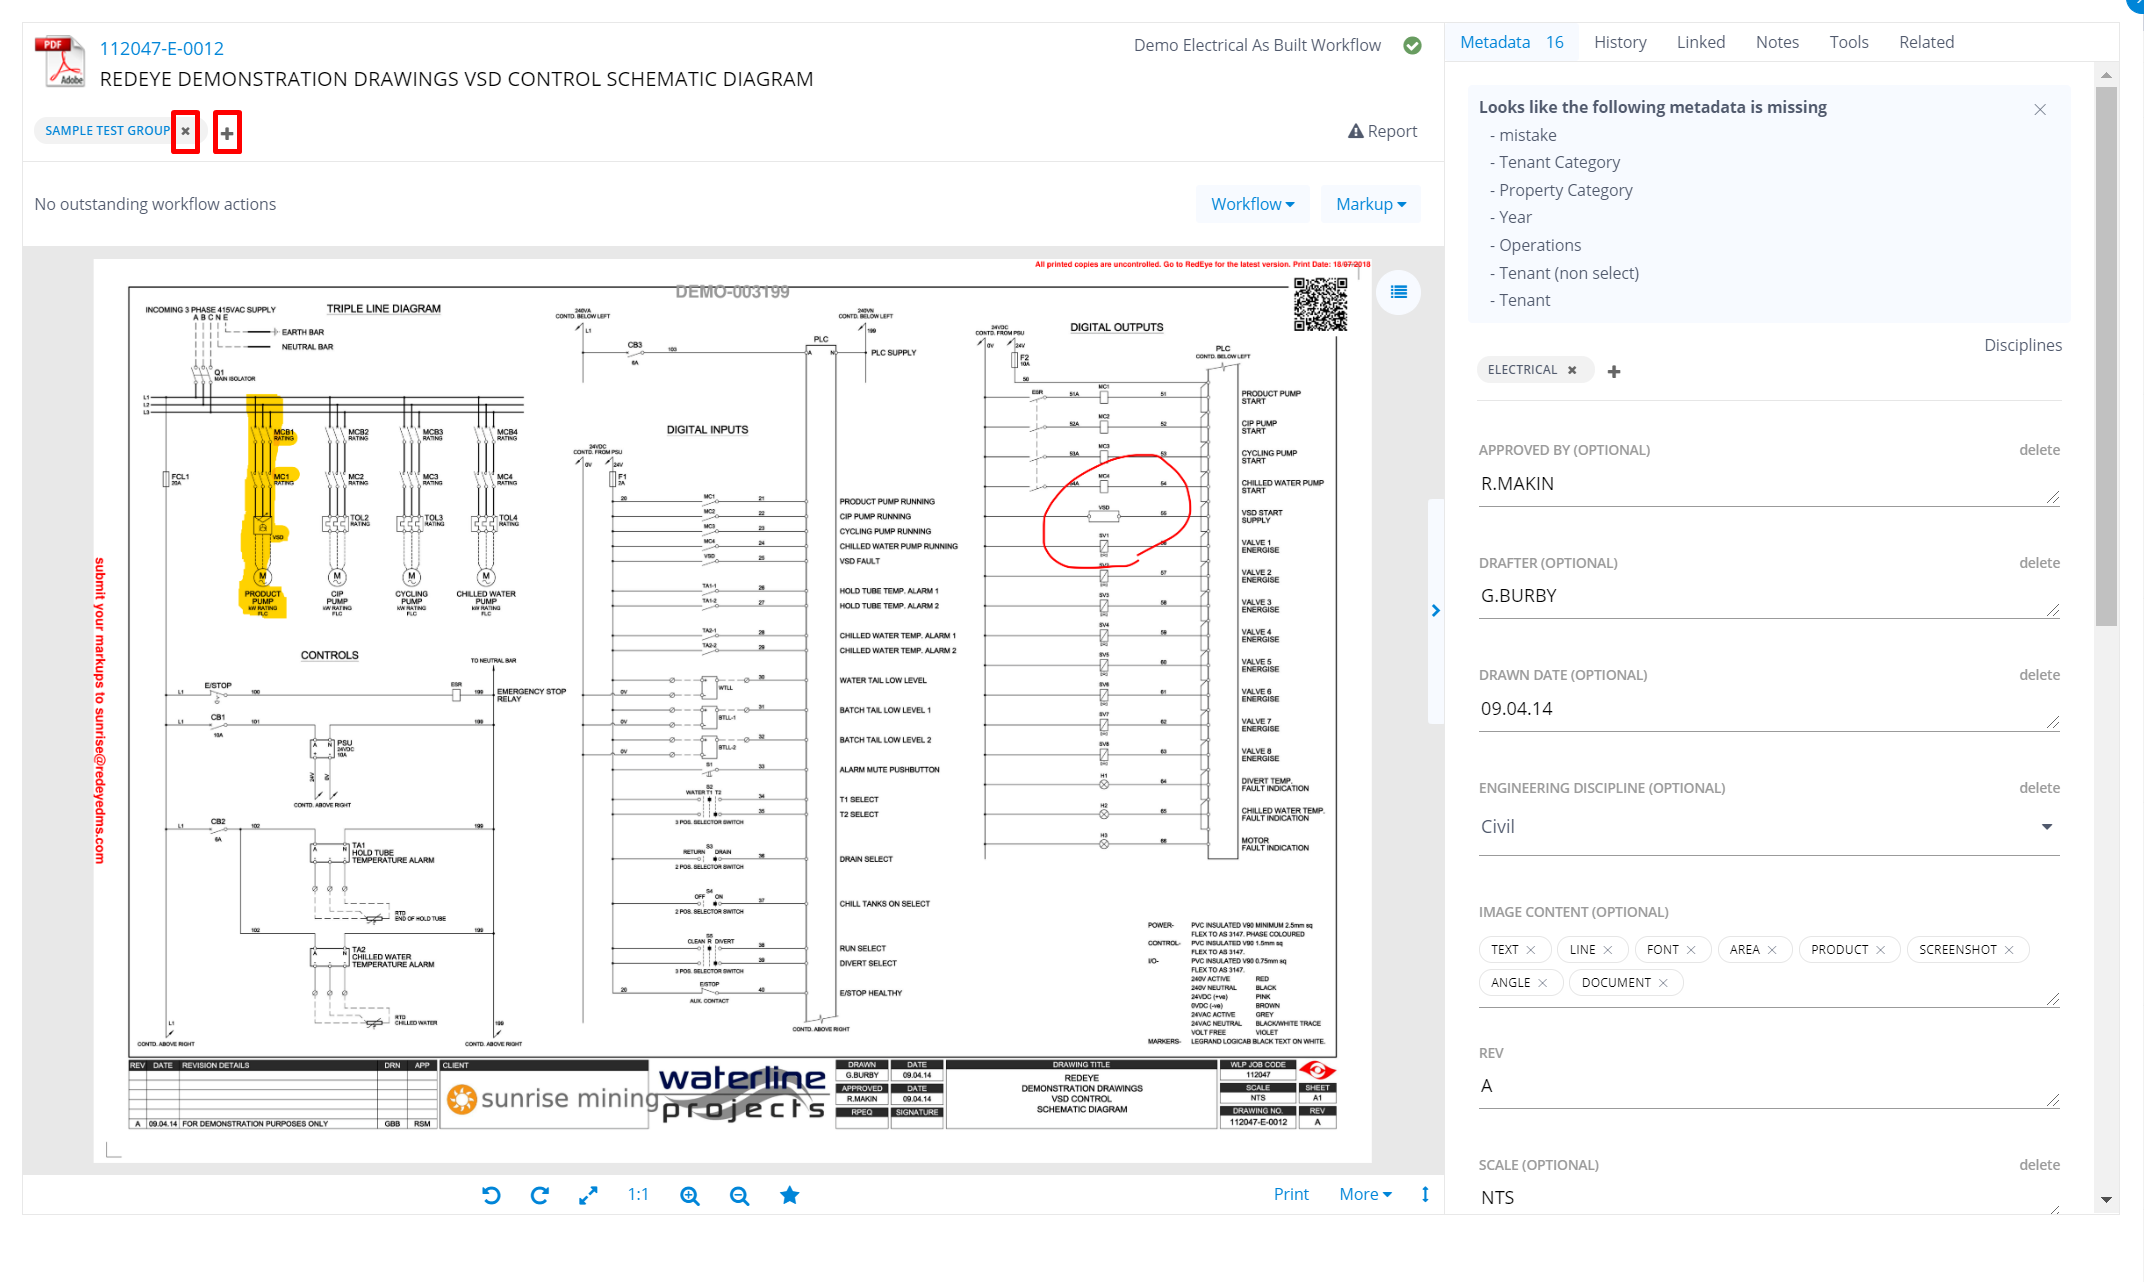
Task: Edit the Drafter field G.BURBY
Action: (1768, 596)
